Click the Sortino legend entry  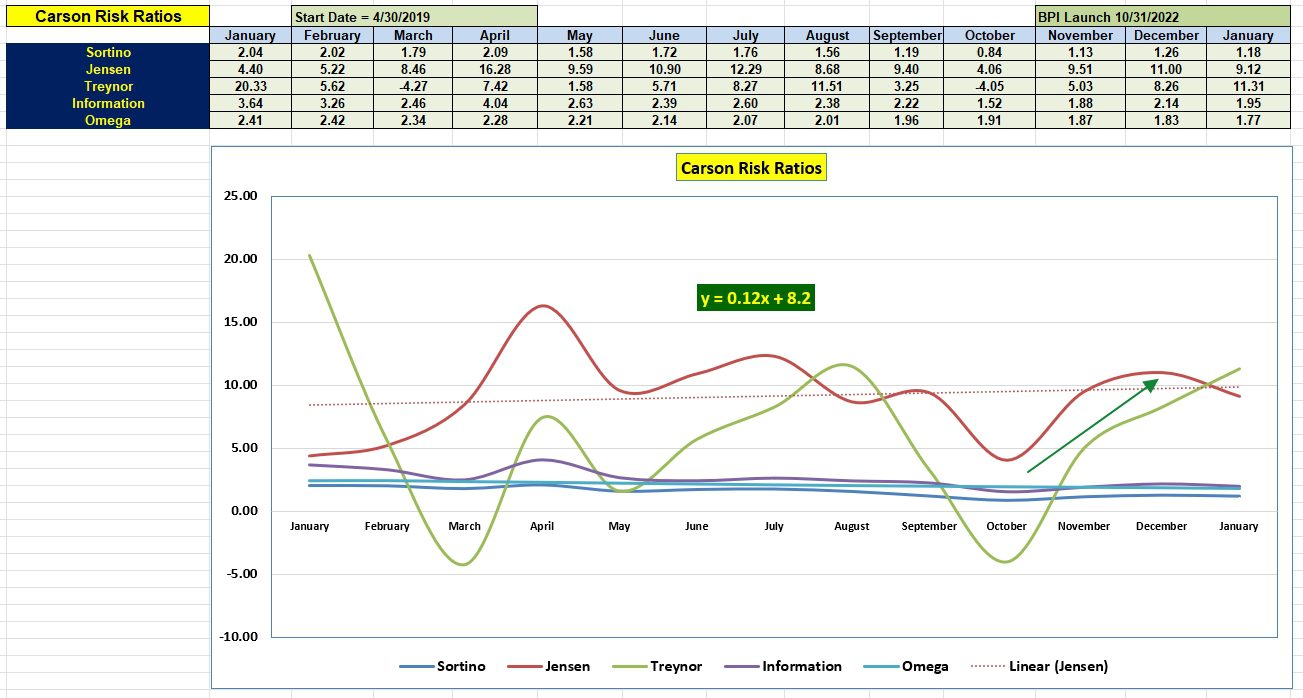coord(442,666)
